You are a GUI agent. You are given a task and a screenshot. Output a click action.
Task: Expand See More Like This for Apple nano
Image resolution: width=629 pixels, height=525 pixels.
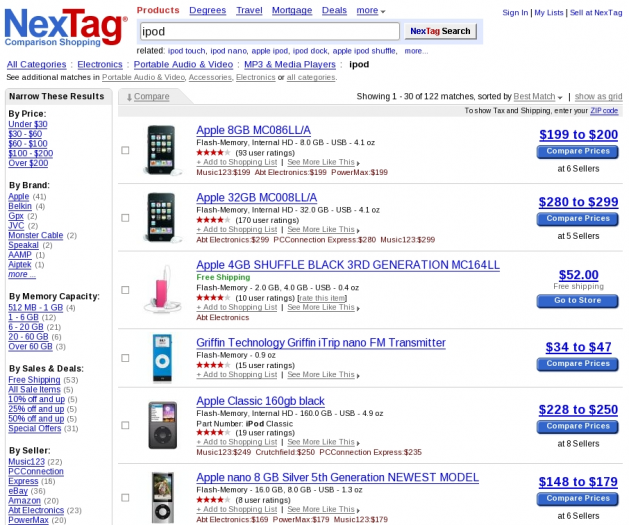(323, 509)
